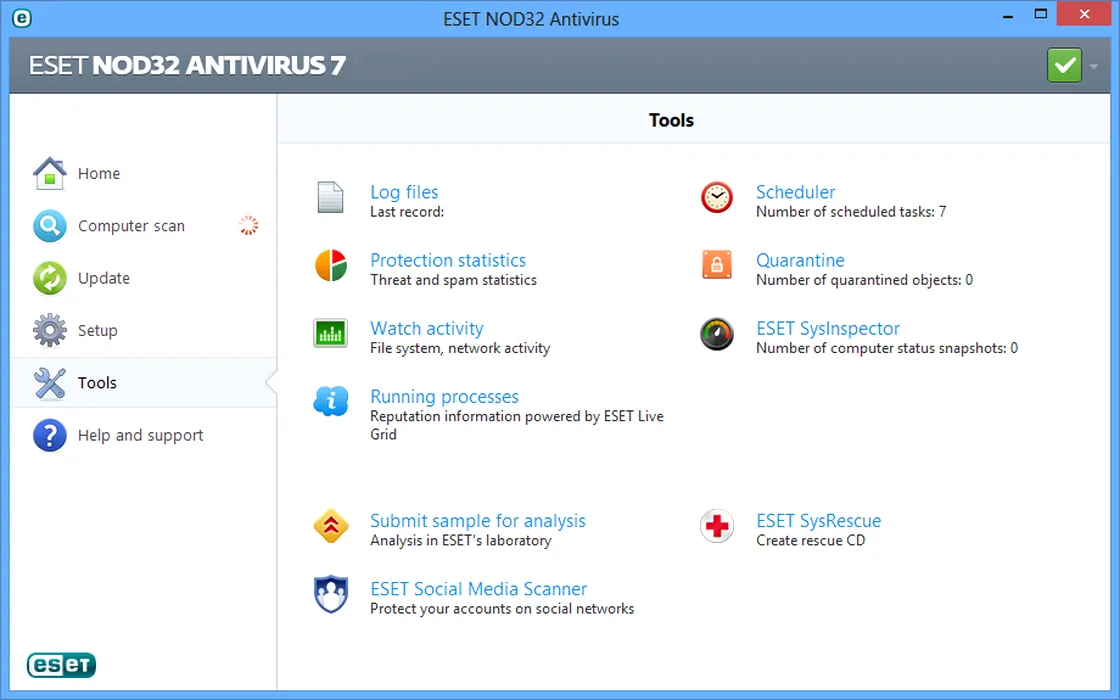Open Submit sample for analysis link

(478, 521)
